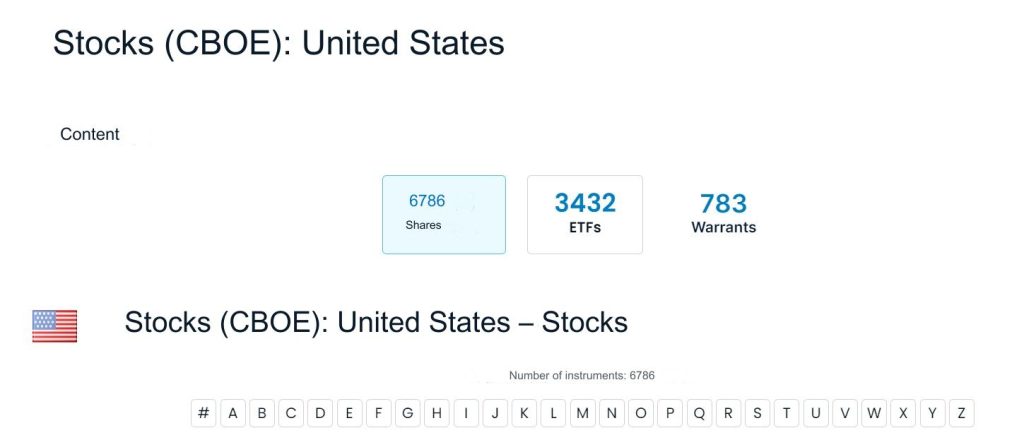Open the 783 Warrants tab
Viewport: 1024px width, 440px height.
click(723, 214)
